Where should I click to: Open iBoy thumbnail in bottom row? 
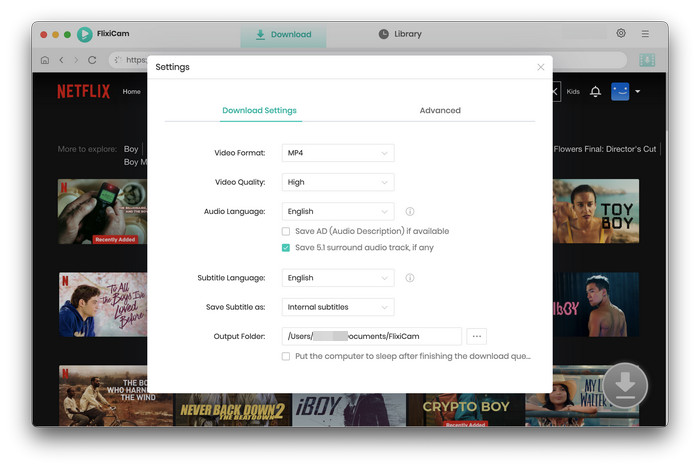point(349,410)
